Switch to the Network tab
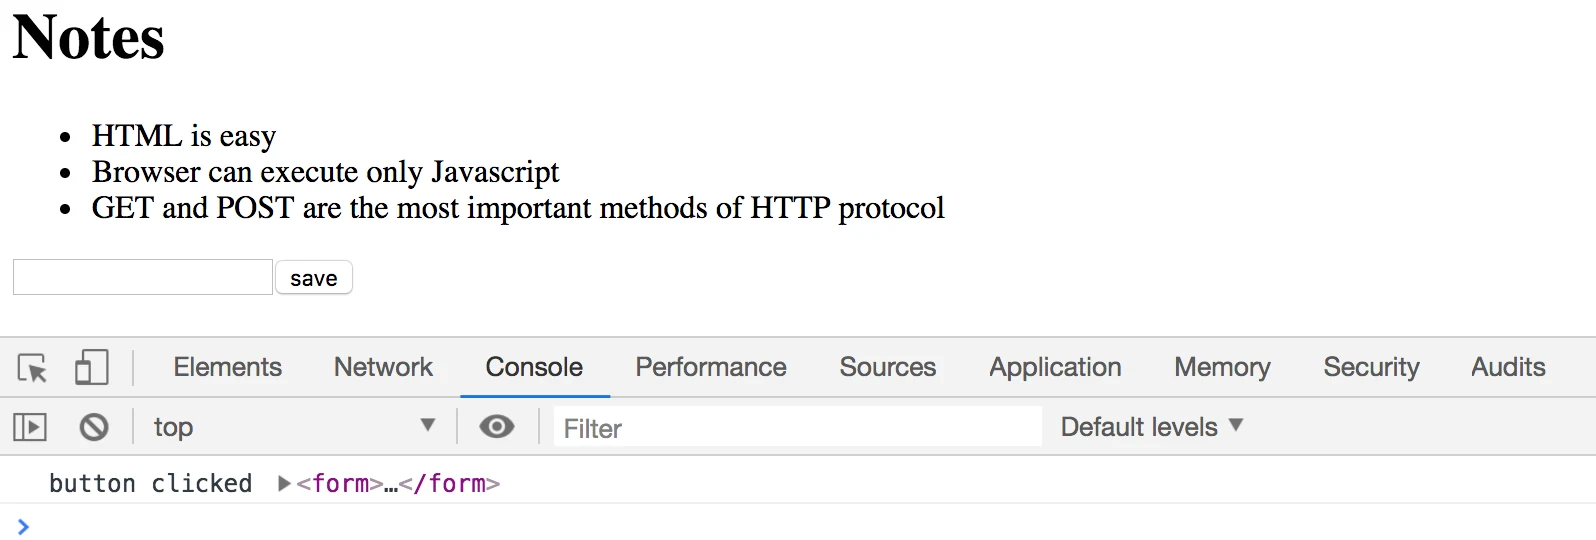 click(x=383, y=367)
